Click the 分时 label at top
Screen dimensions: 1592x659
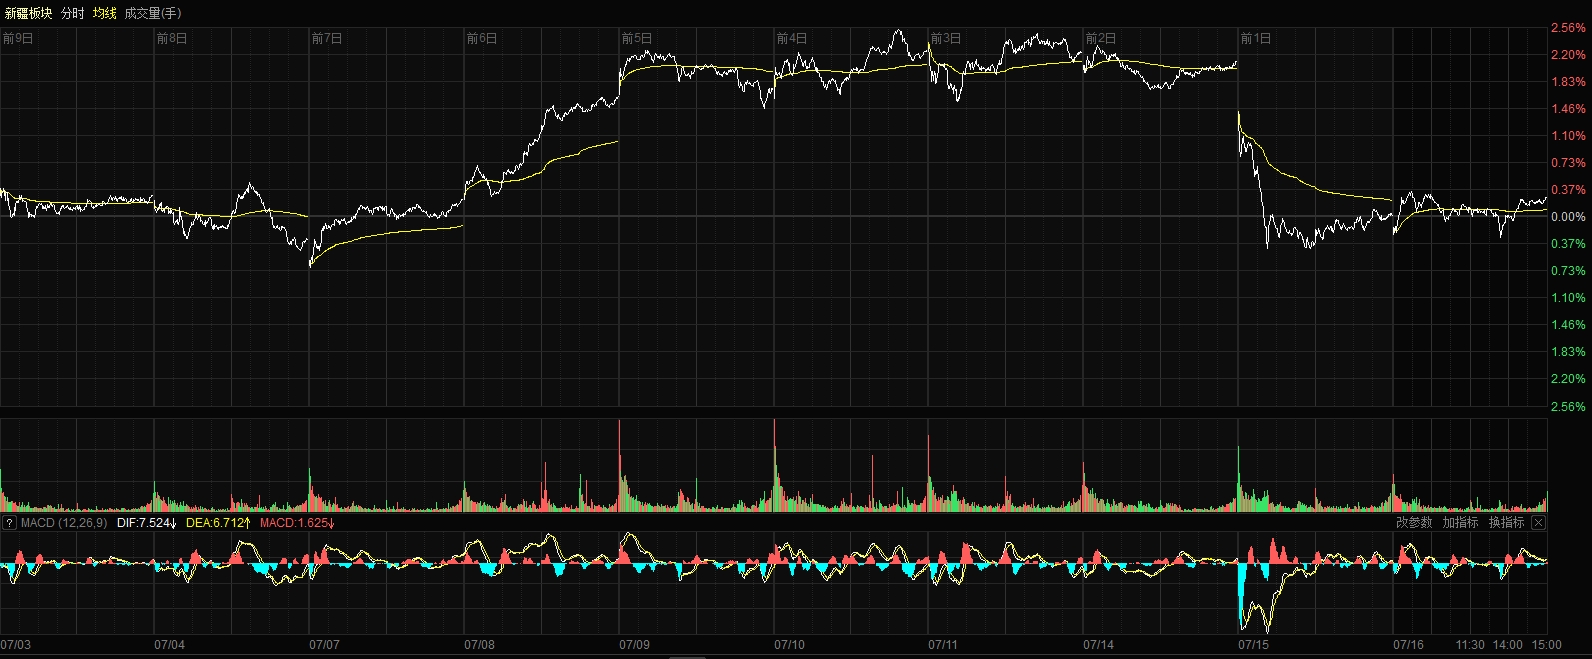72,13
